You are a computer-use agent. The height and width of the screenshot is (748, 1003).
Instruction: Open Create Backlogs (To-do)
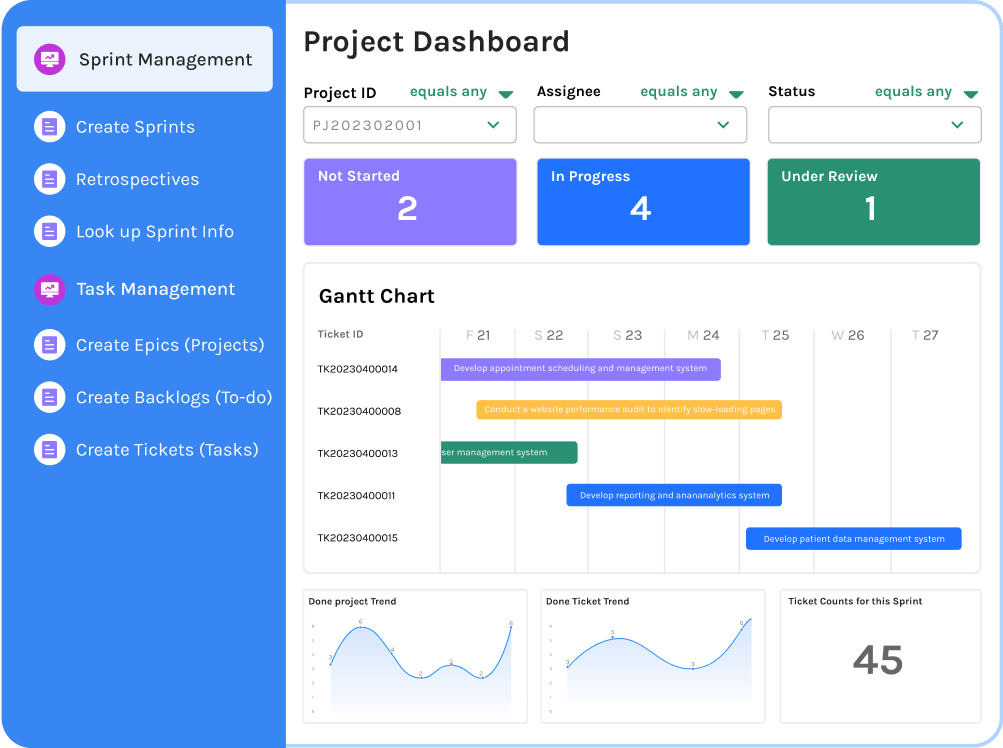[174, 397]
